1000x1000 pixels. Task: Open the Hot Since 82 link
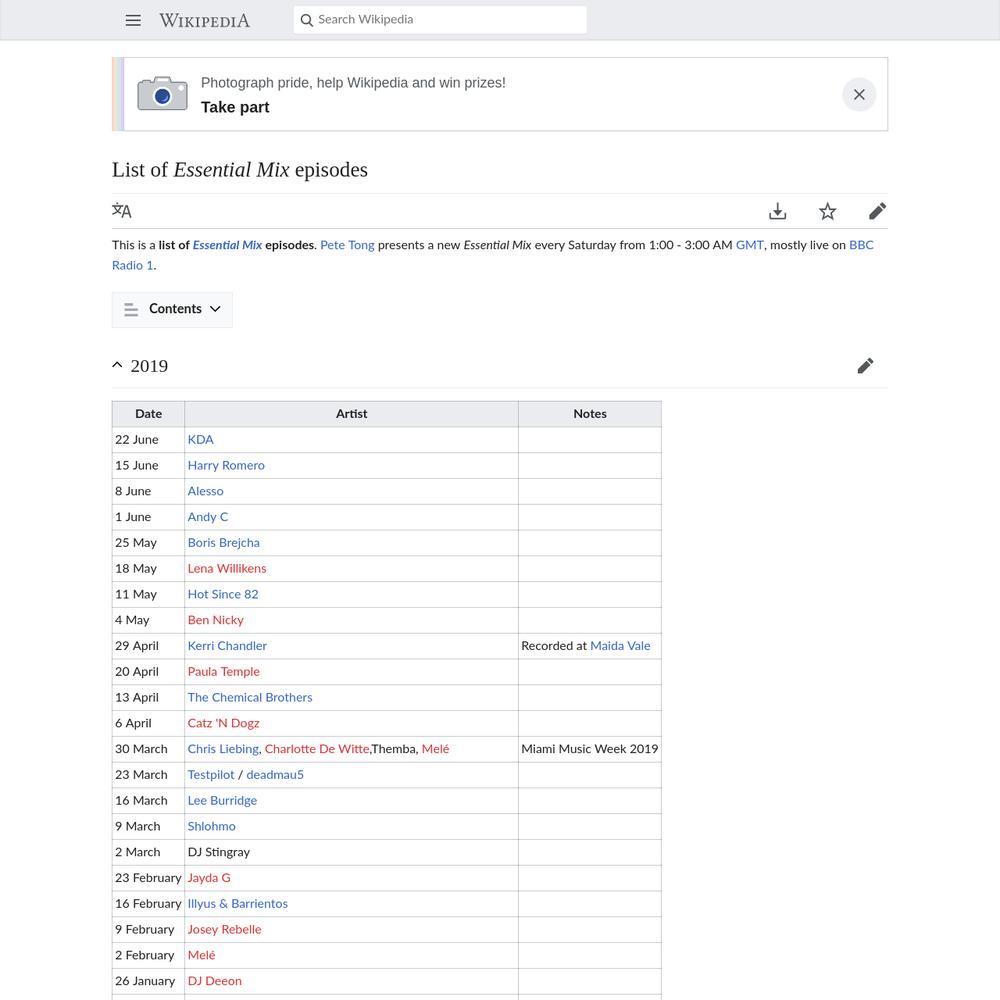click(223, 594)
